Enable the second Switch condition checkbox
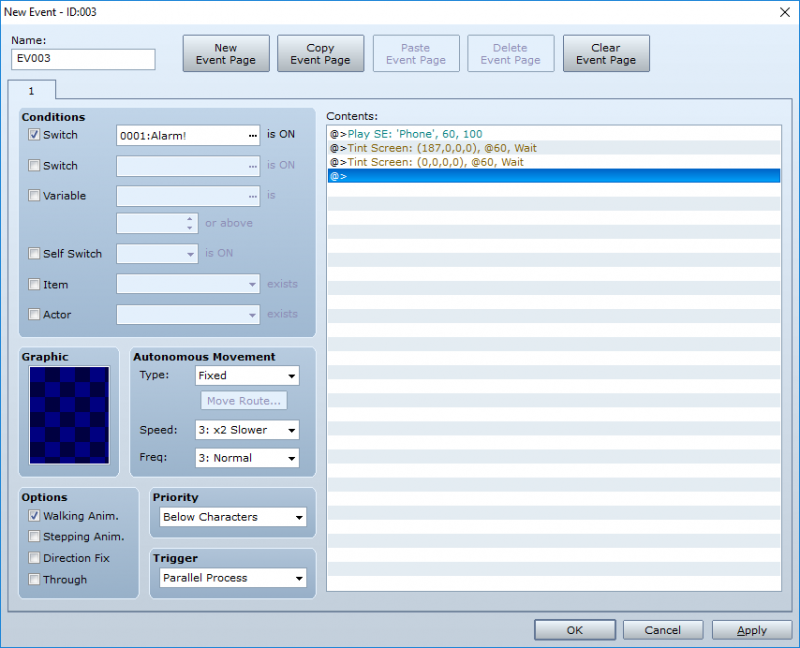The image size is (800, 648). (34, 165)
